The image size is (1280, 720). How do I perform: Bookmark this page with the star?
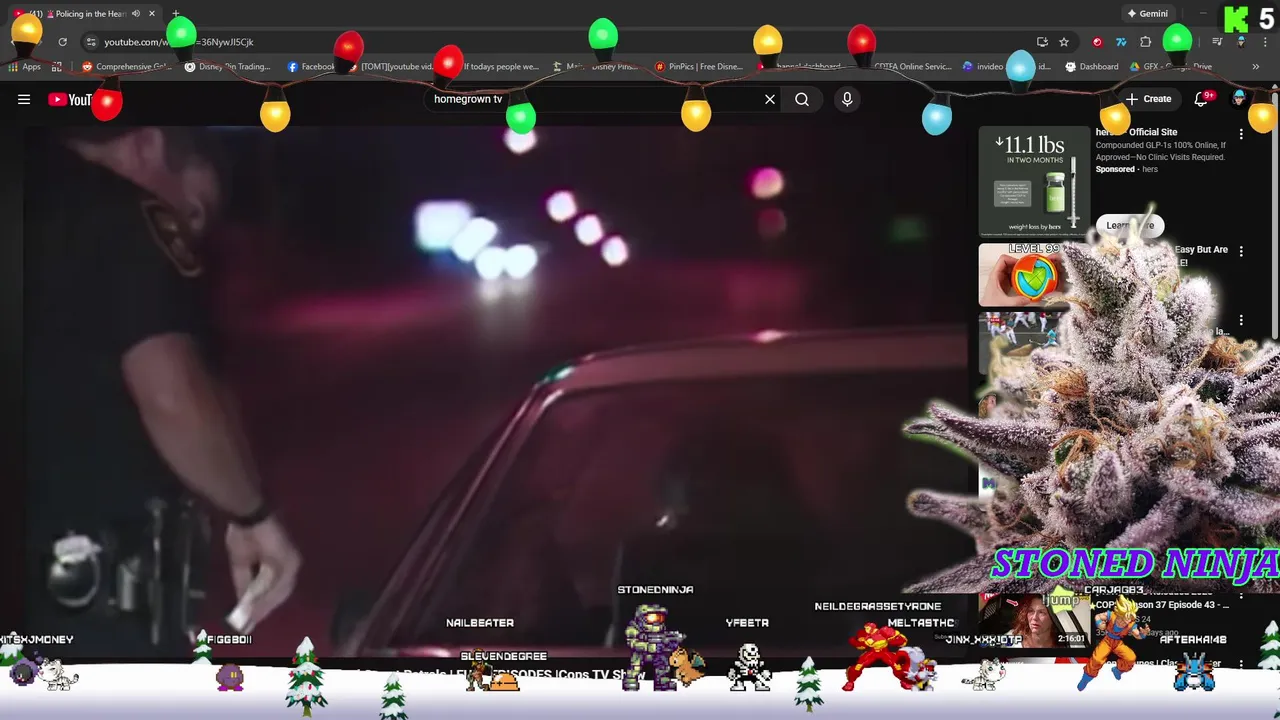coord(1064,42)
